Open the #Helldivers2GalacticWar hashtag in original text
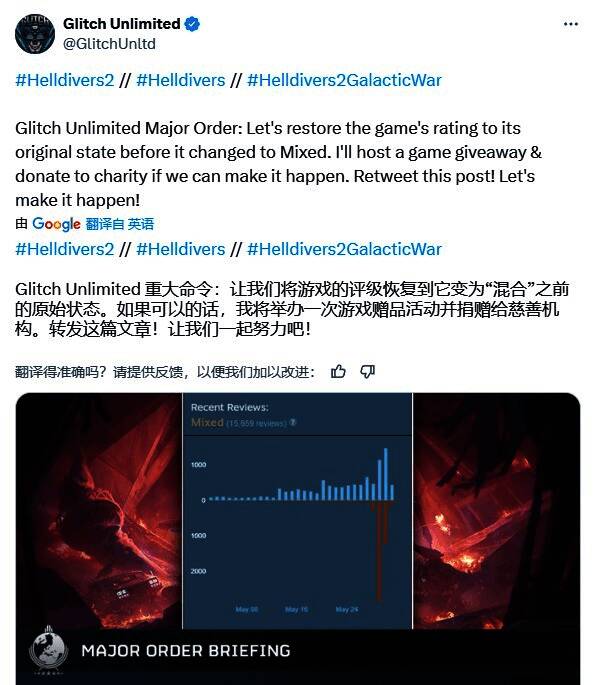This screenshot has height=685, width=596. pos(344,80)
